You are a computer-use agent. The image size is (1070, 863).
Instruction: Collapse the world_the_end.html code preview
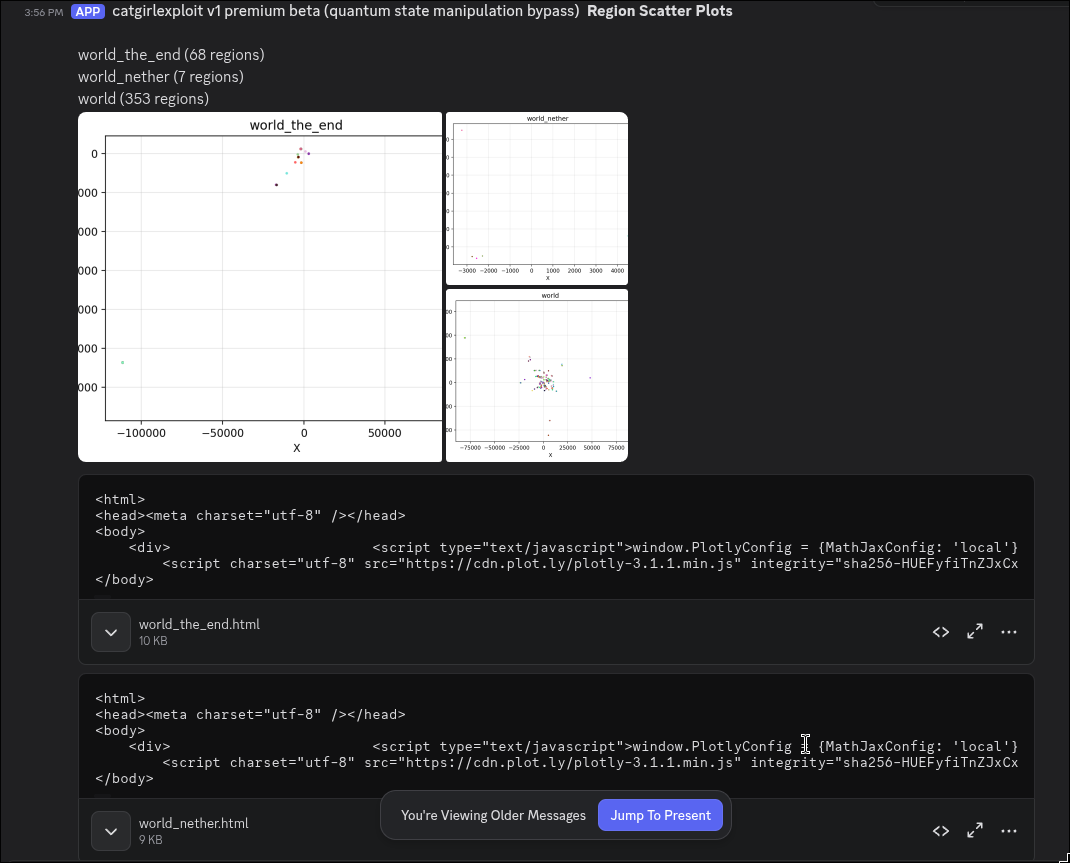111,632
